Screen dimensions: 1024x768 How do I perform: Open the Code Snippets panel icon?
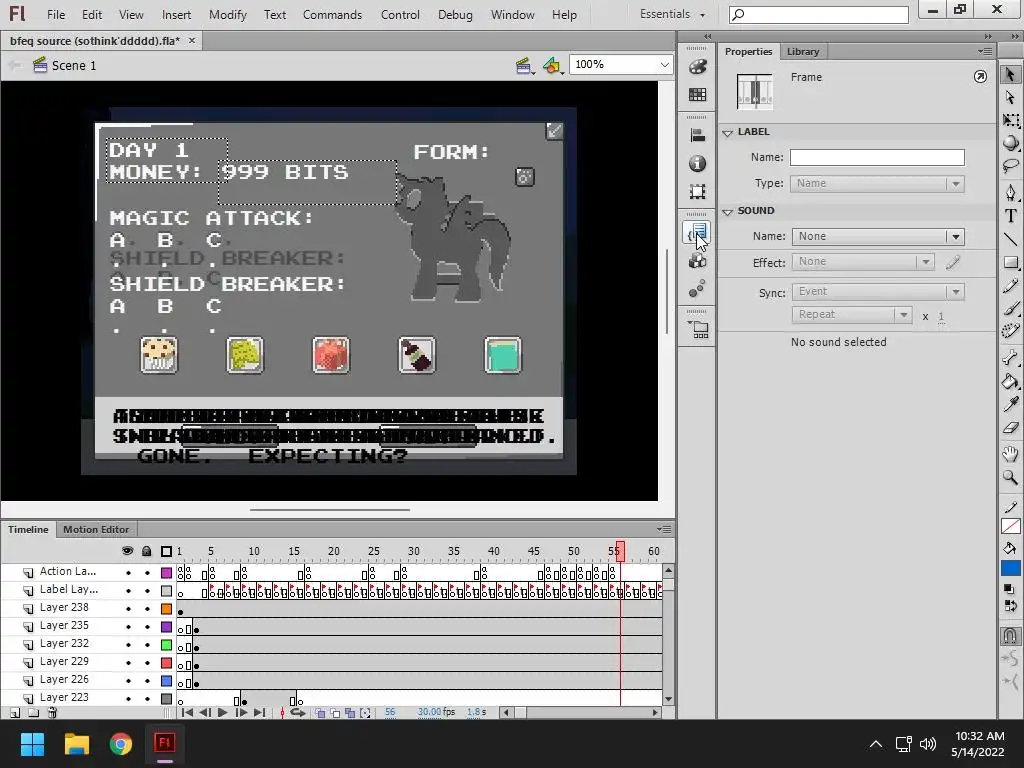pyautogui.click(x=697, y=232)
